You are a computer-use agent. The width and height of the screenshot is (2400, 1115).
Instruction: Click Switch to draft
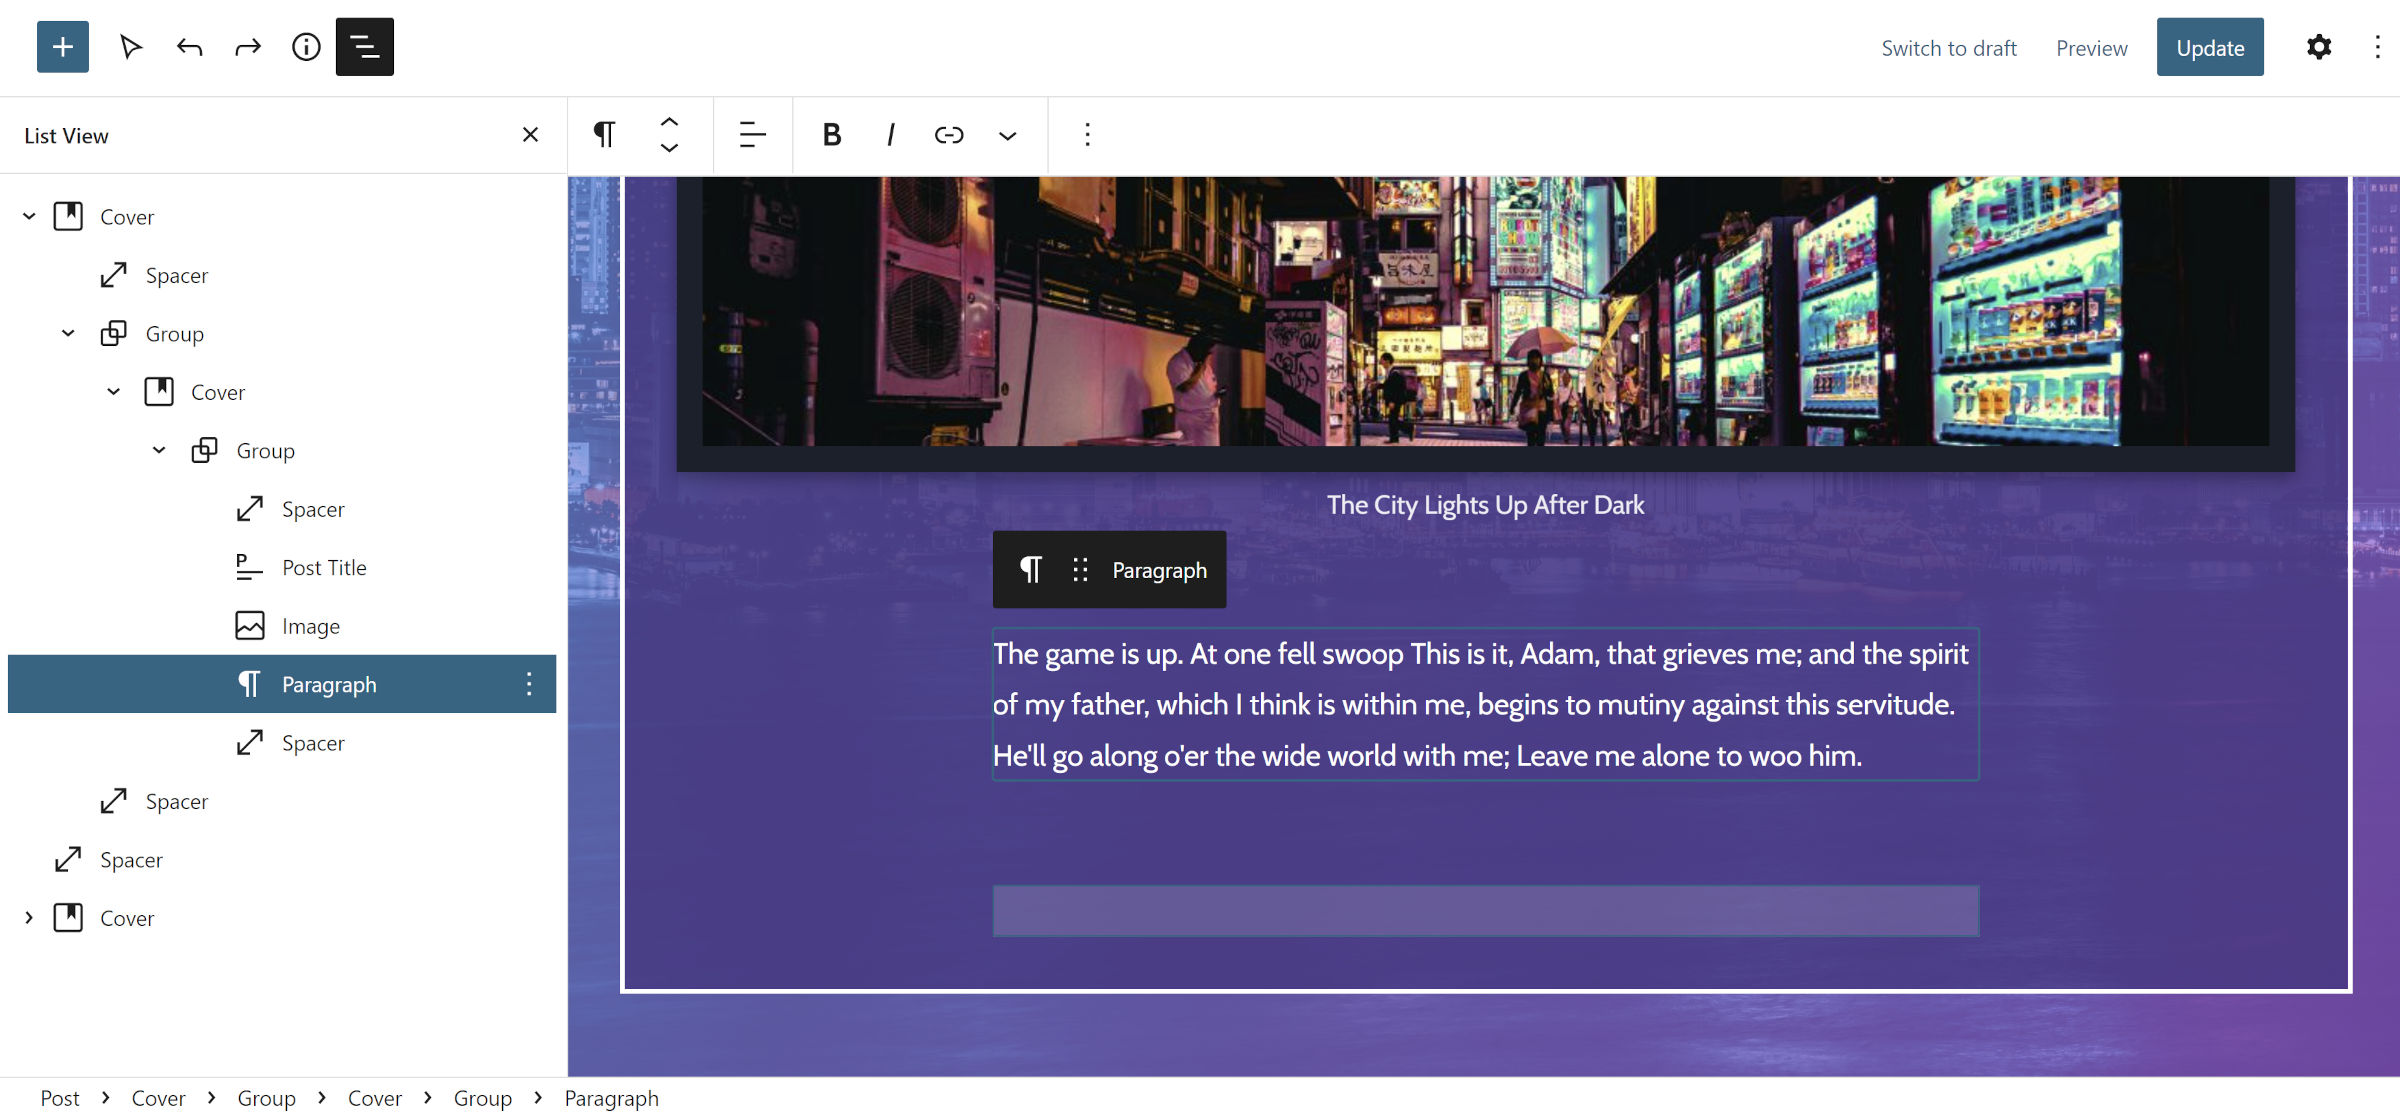pyautogui.click(x=1948, y=47)
